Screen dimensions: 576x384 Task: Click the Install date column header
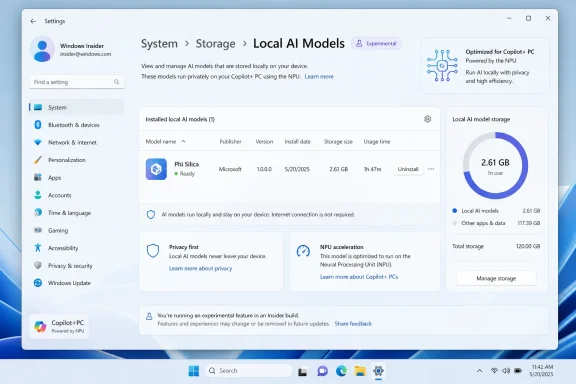click(297, 141)
